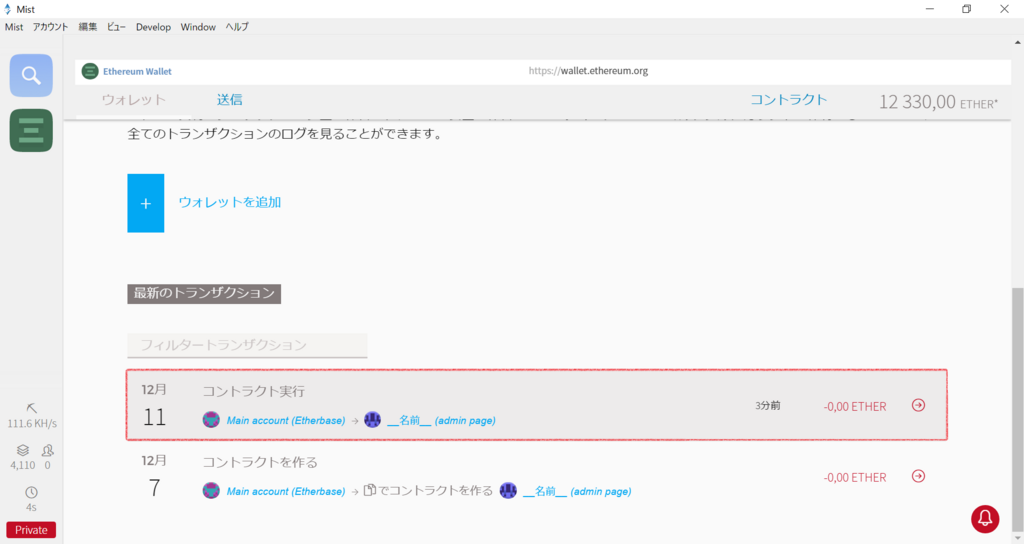Click the blue plus add wallet tile
This screenshot has height=544, width=1024.
tap(146, 203)
